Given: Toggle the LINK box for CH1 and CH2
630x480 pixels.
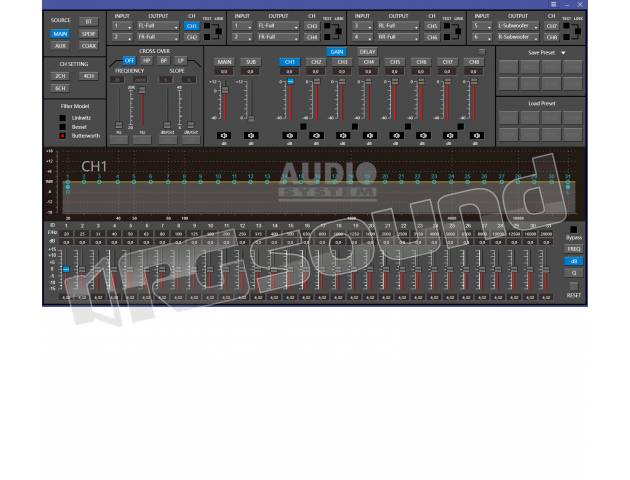Looking at the screenshot, I should (x=219, y=31).
